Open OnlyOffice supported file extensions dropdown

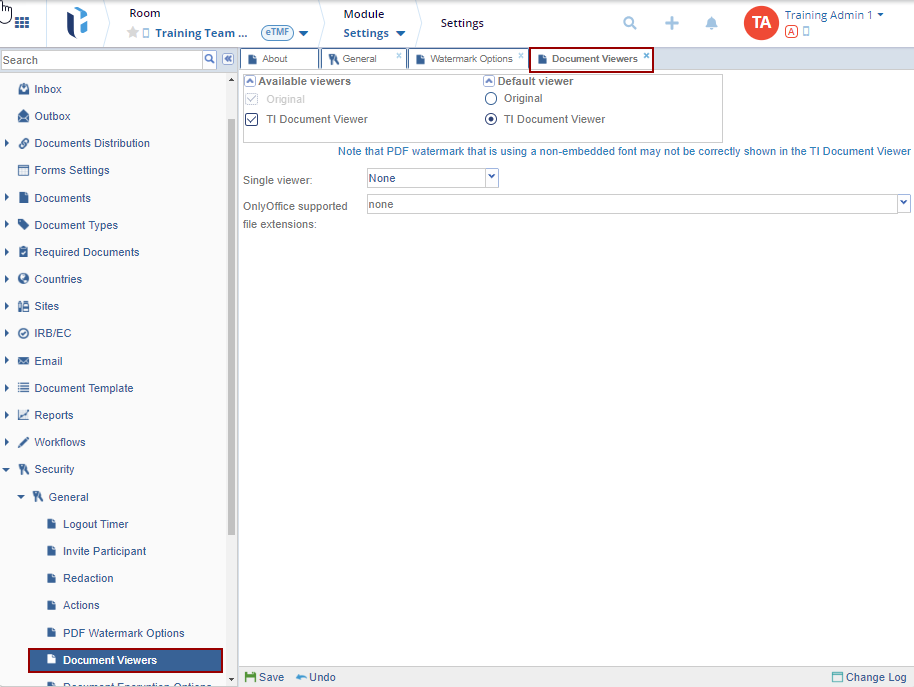coord(903,204)
